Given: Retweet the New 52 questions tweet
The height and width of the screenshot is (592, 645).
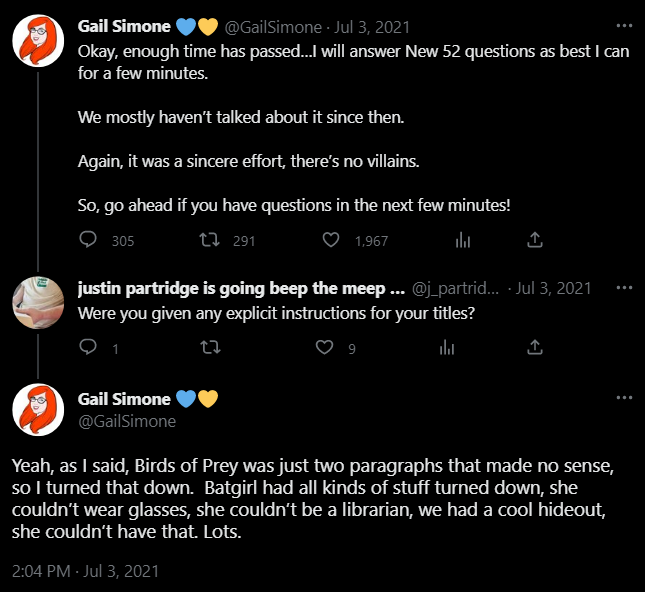Looking at the screenshot, I should [210, 239].
